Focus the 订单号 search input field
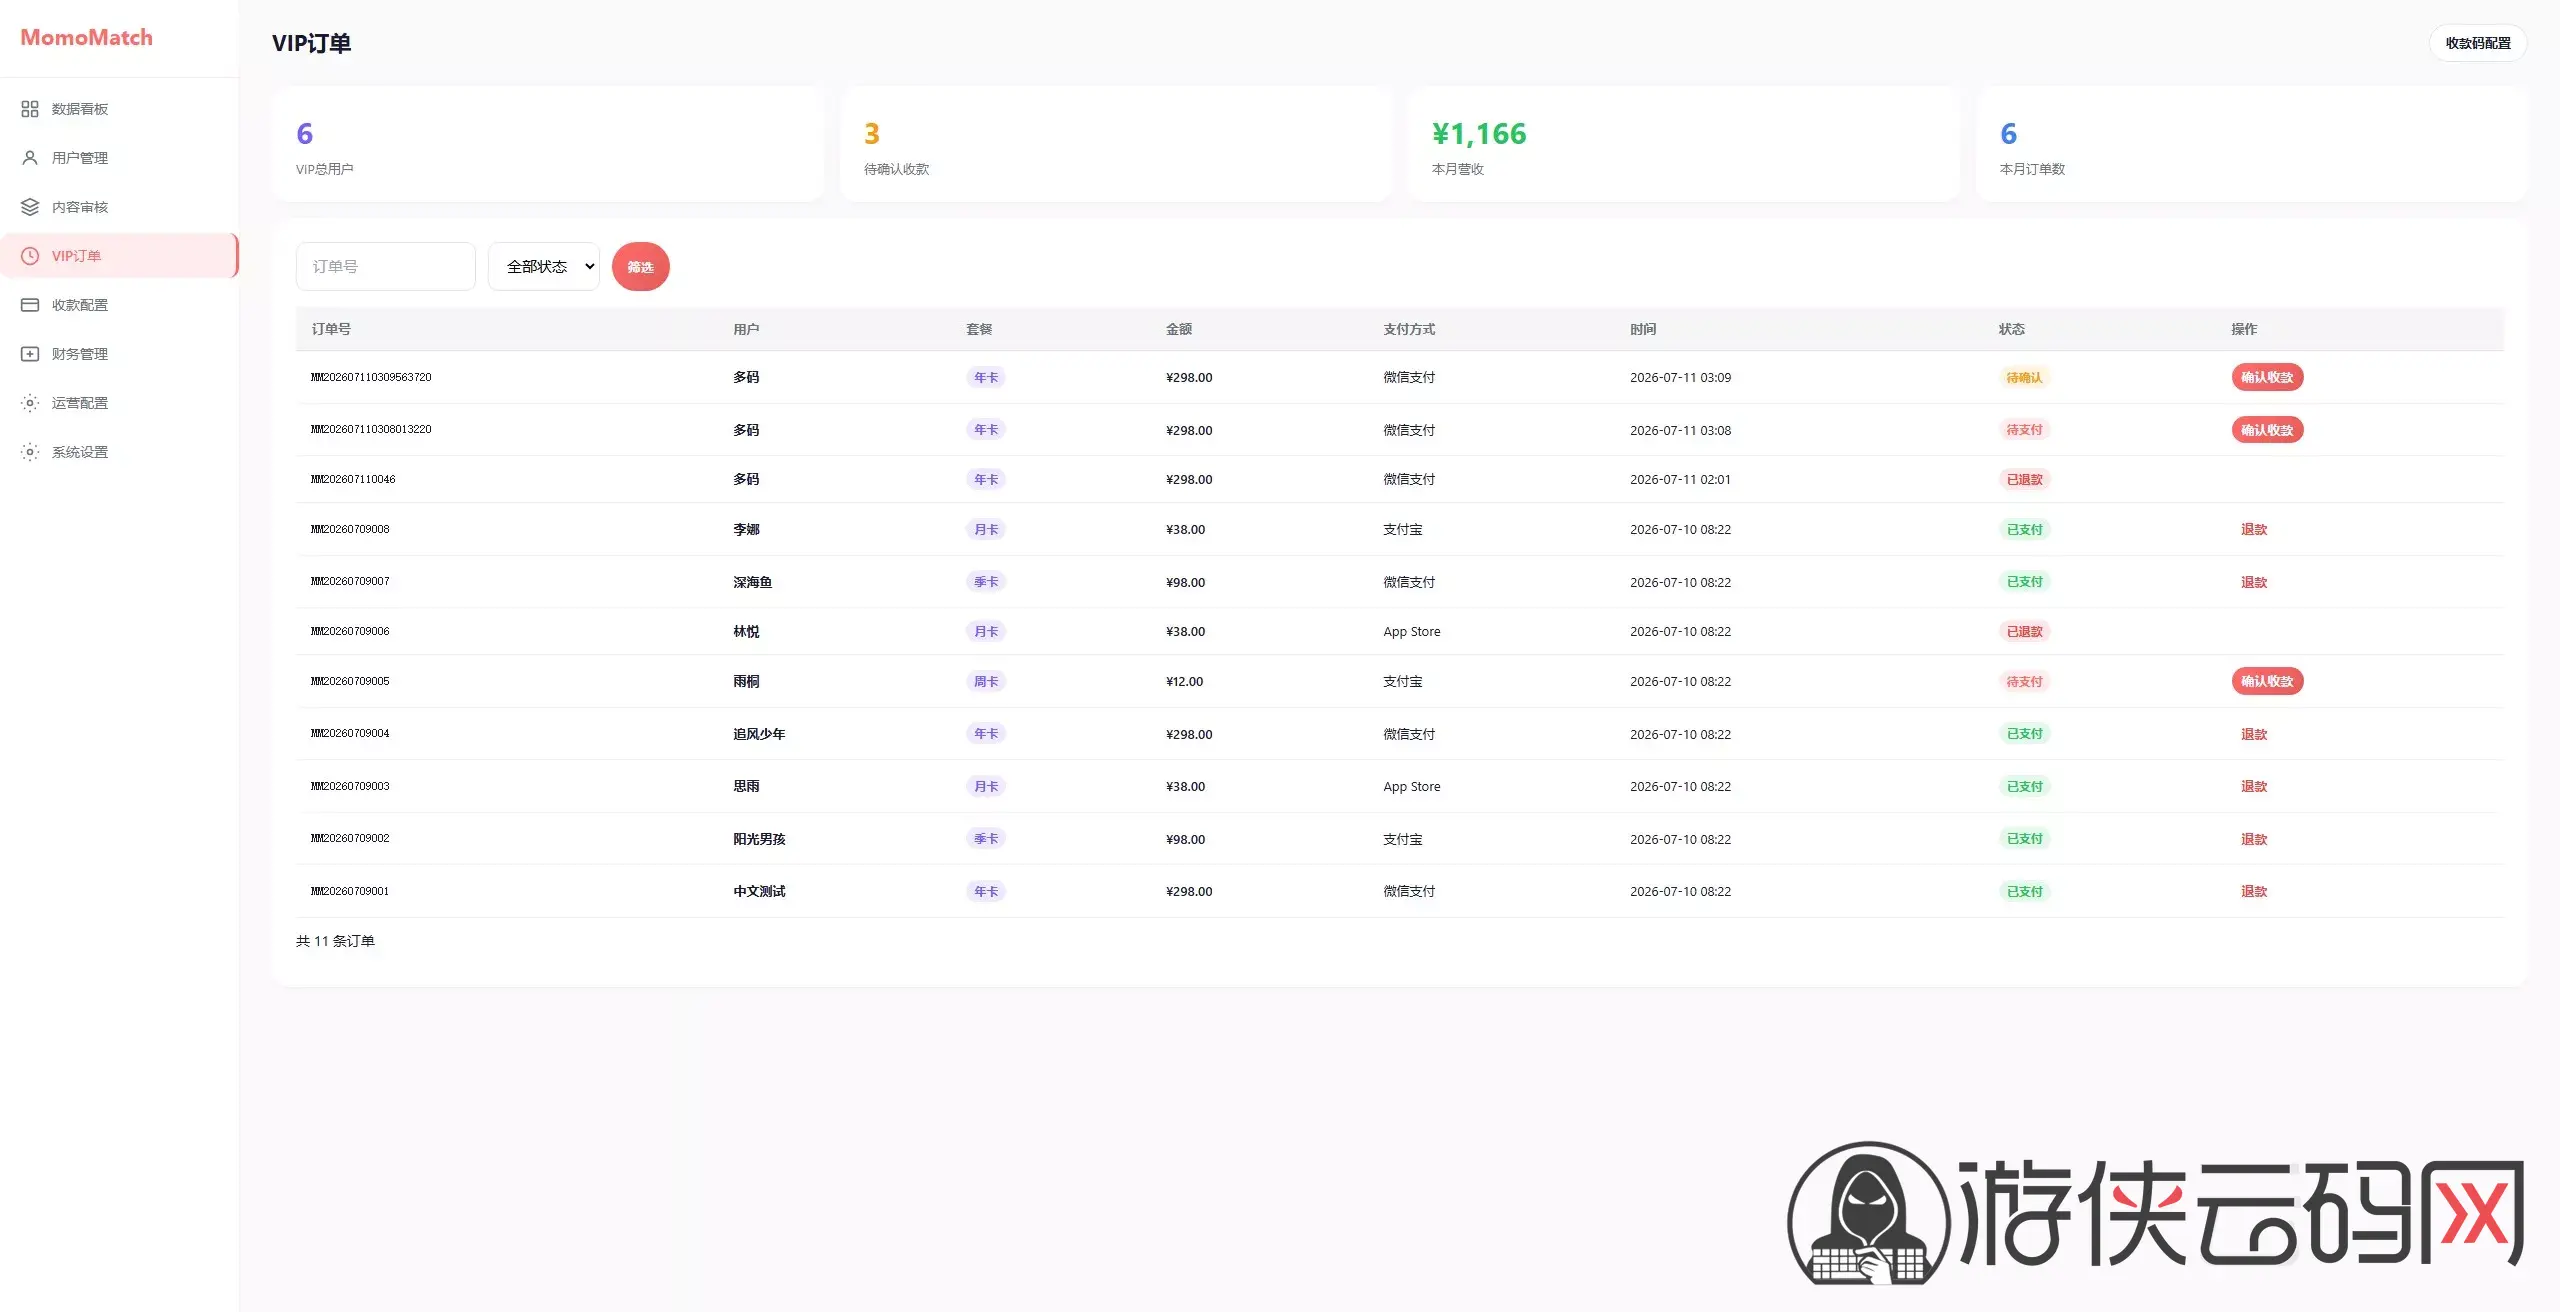2560x1312 pixels. click(x=386, y=267)
